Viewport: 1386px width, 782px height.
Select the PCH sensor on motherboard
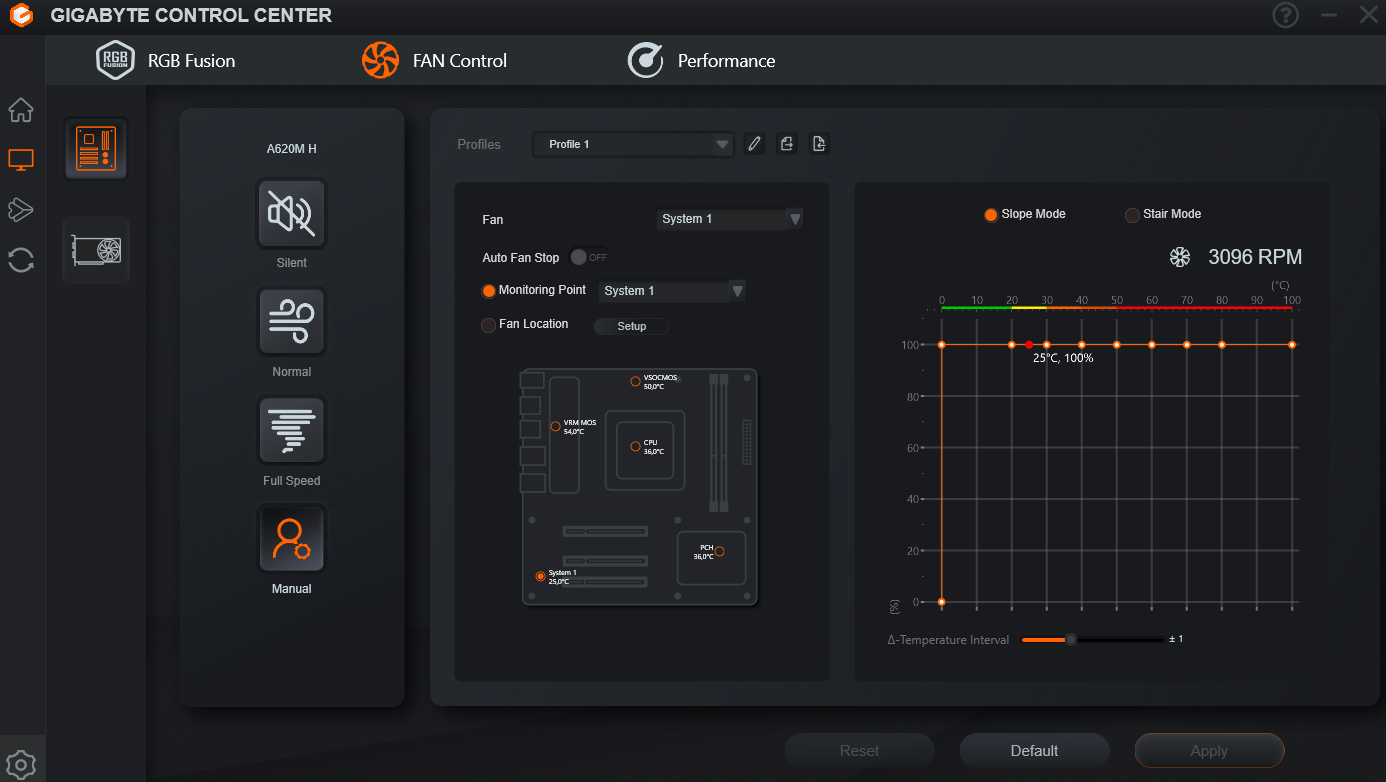click(719, 551)
